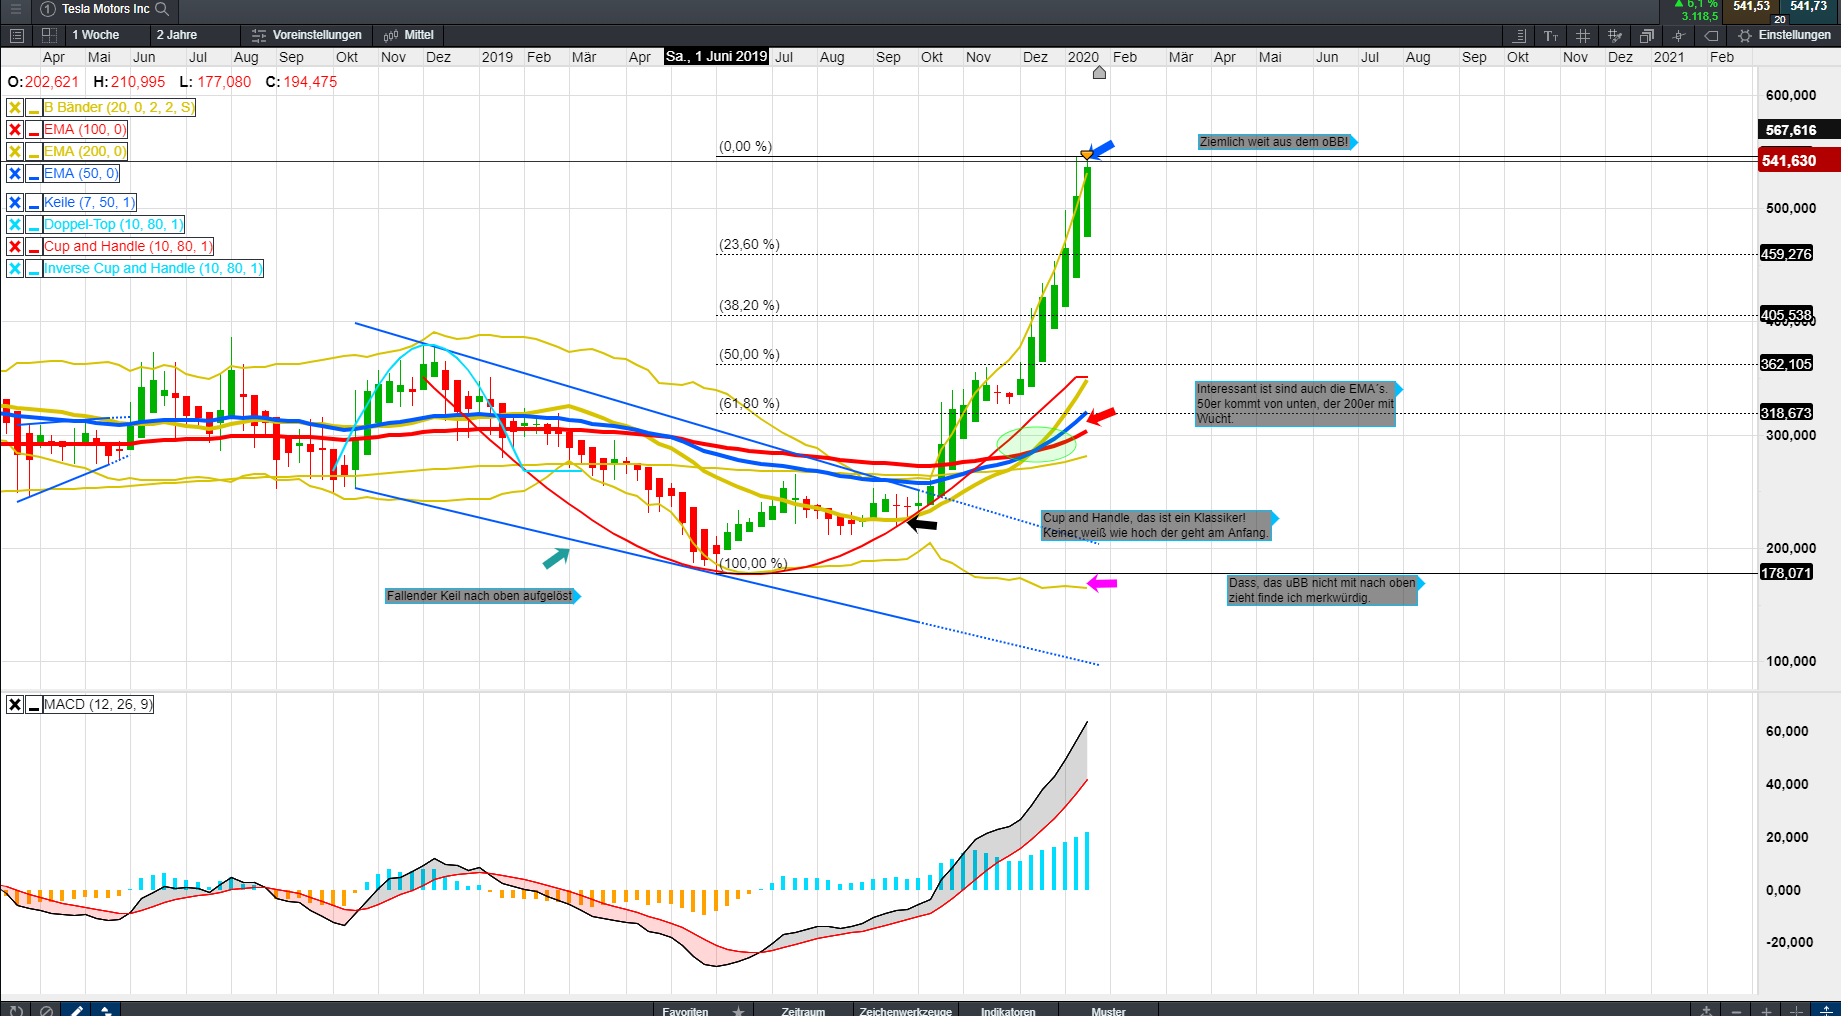
Task: Click the price scale alignment icon
Action: pos(1520,35)
